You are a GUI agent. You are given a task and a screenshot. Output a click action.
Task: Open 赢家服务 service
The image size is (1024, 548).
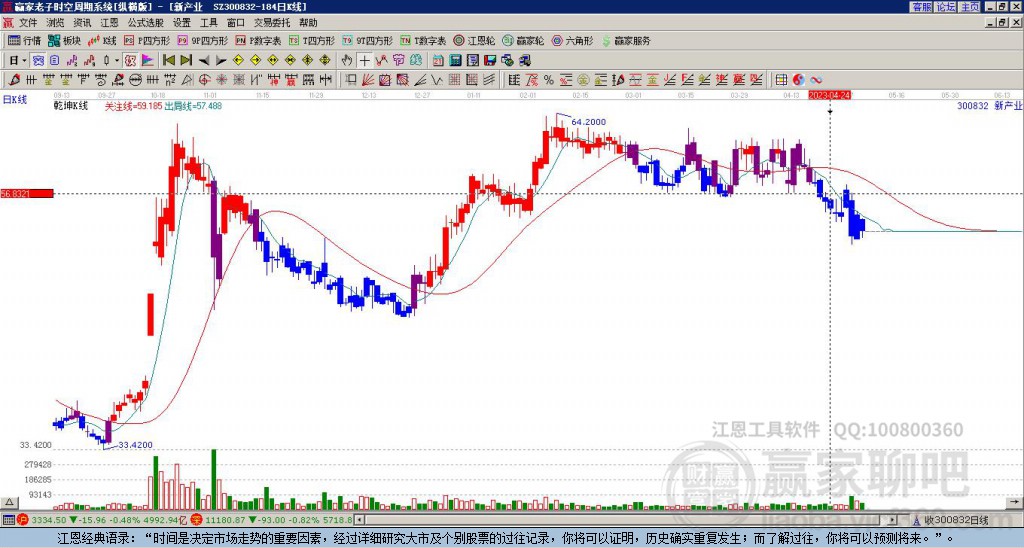point(626,40)
